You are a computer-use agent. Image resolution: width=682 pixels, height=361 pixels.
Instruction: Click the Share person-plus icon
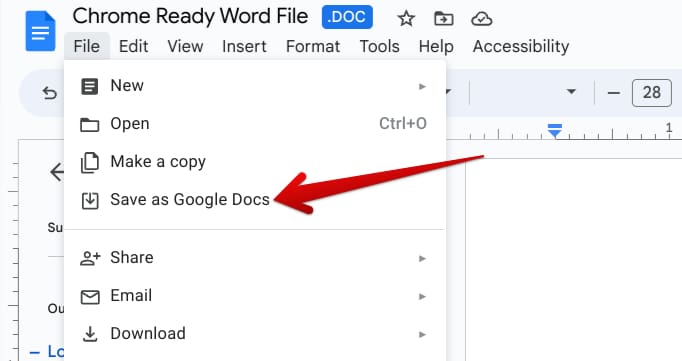tap(90, 258)
